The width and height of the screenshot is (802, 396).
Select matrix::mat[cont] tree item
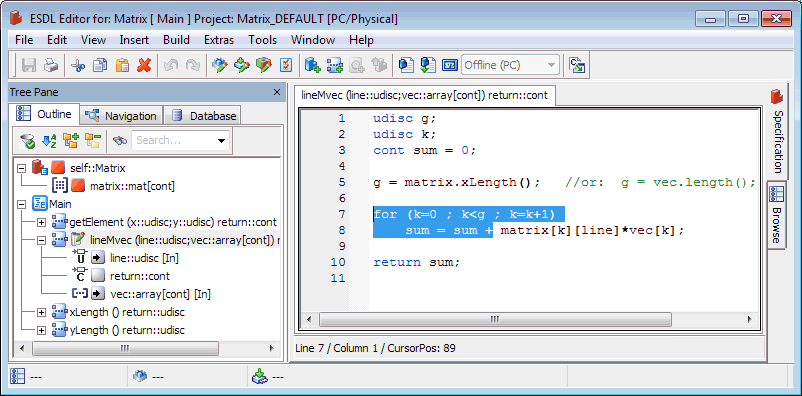pyautogui.click(x=132, y=186)
